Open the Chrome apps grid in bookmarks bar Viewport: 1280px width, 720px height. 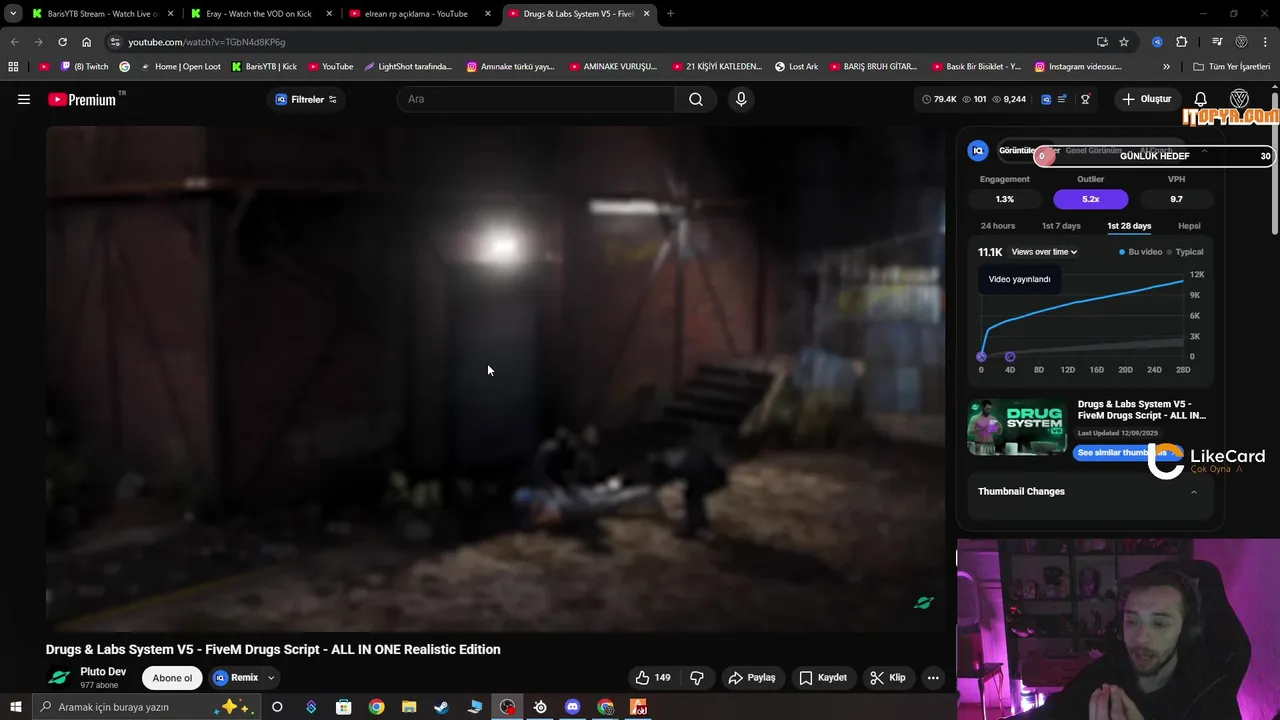point(13,67)
